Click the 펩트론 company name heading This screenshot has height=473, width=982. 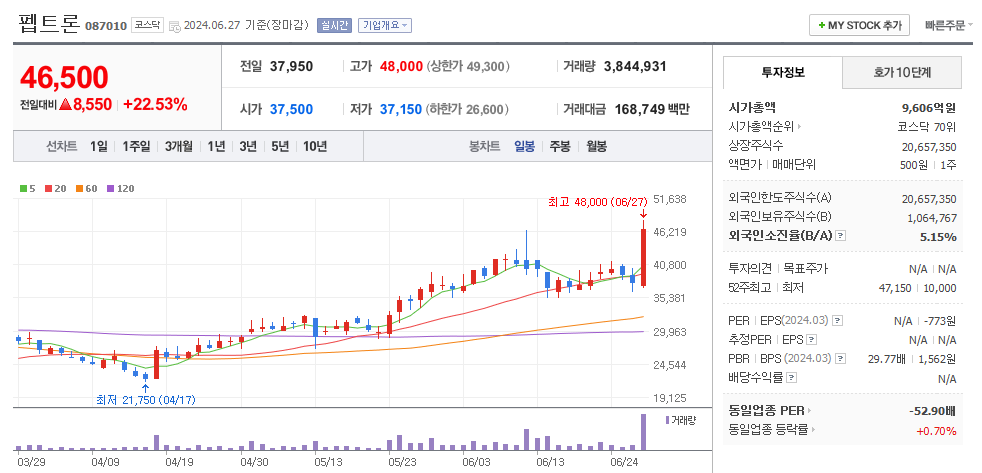pos(49,24)
